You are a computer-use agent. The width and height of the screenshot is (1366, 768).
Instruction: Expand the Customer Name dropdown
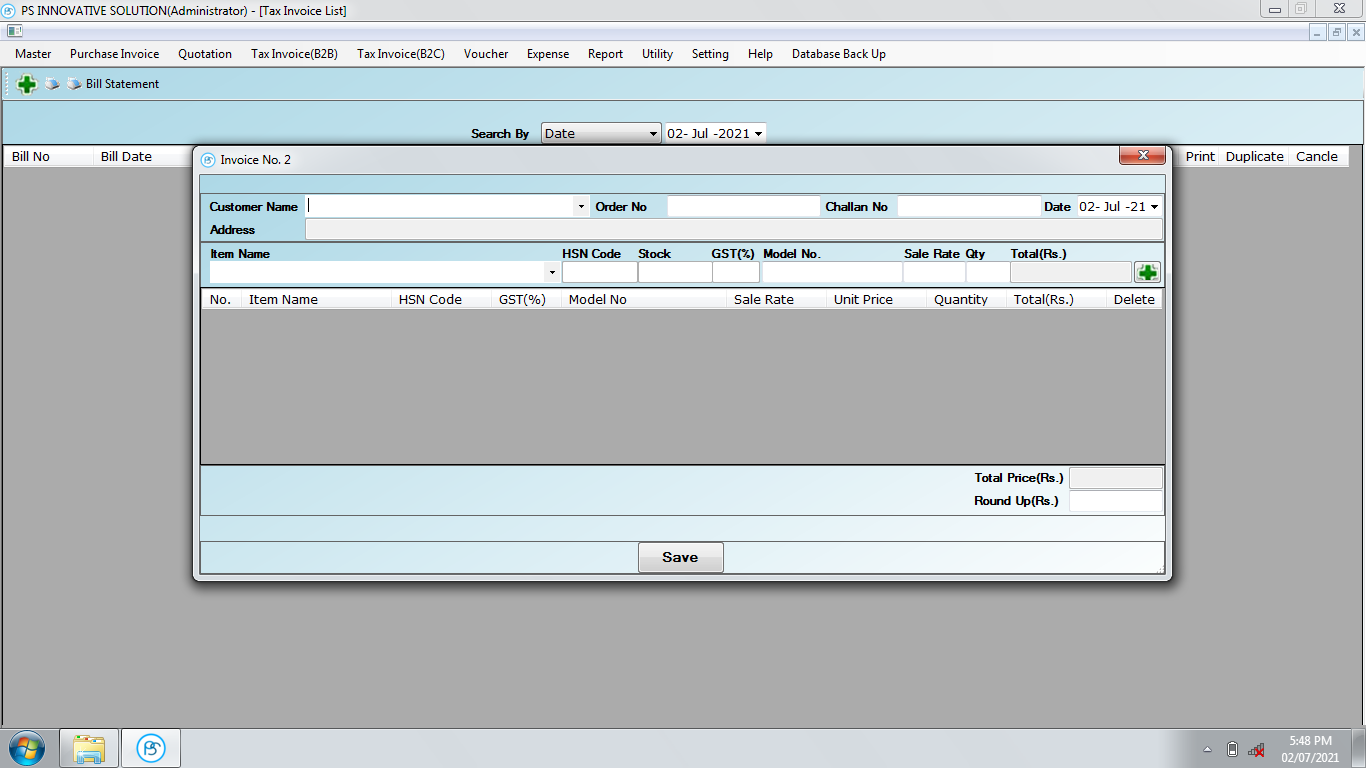tap(581, 207)
